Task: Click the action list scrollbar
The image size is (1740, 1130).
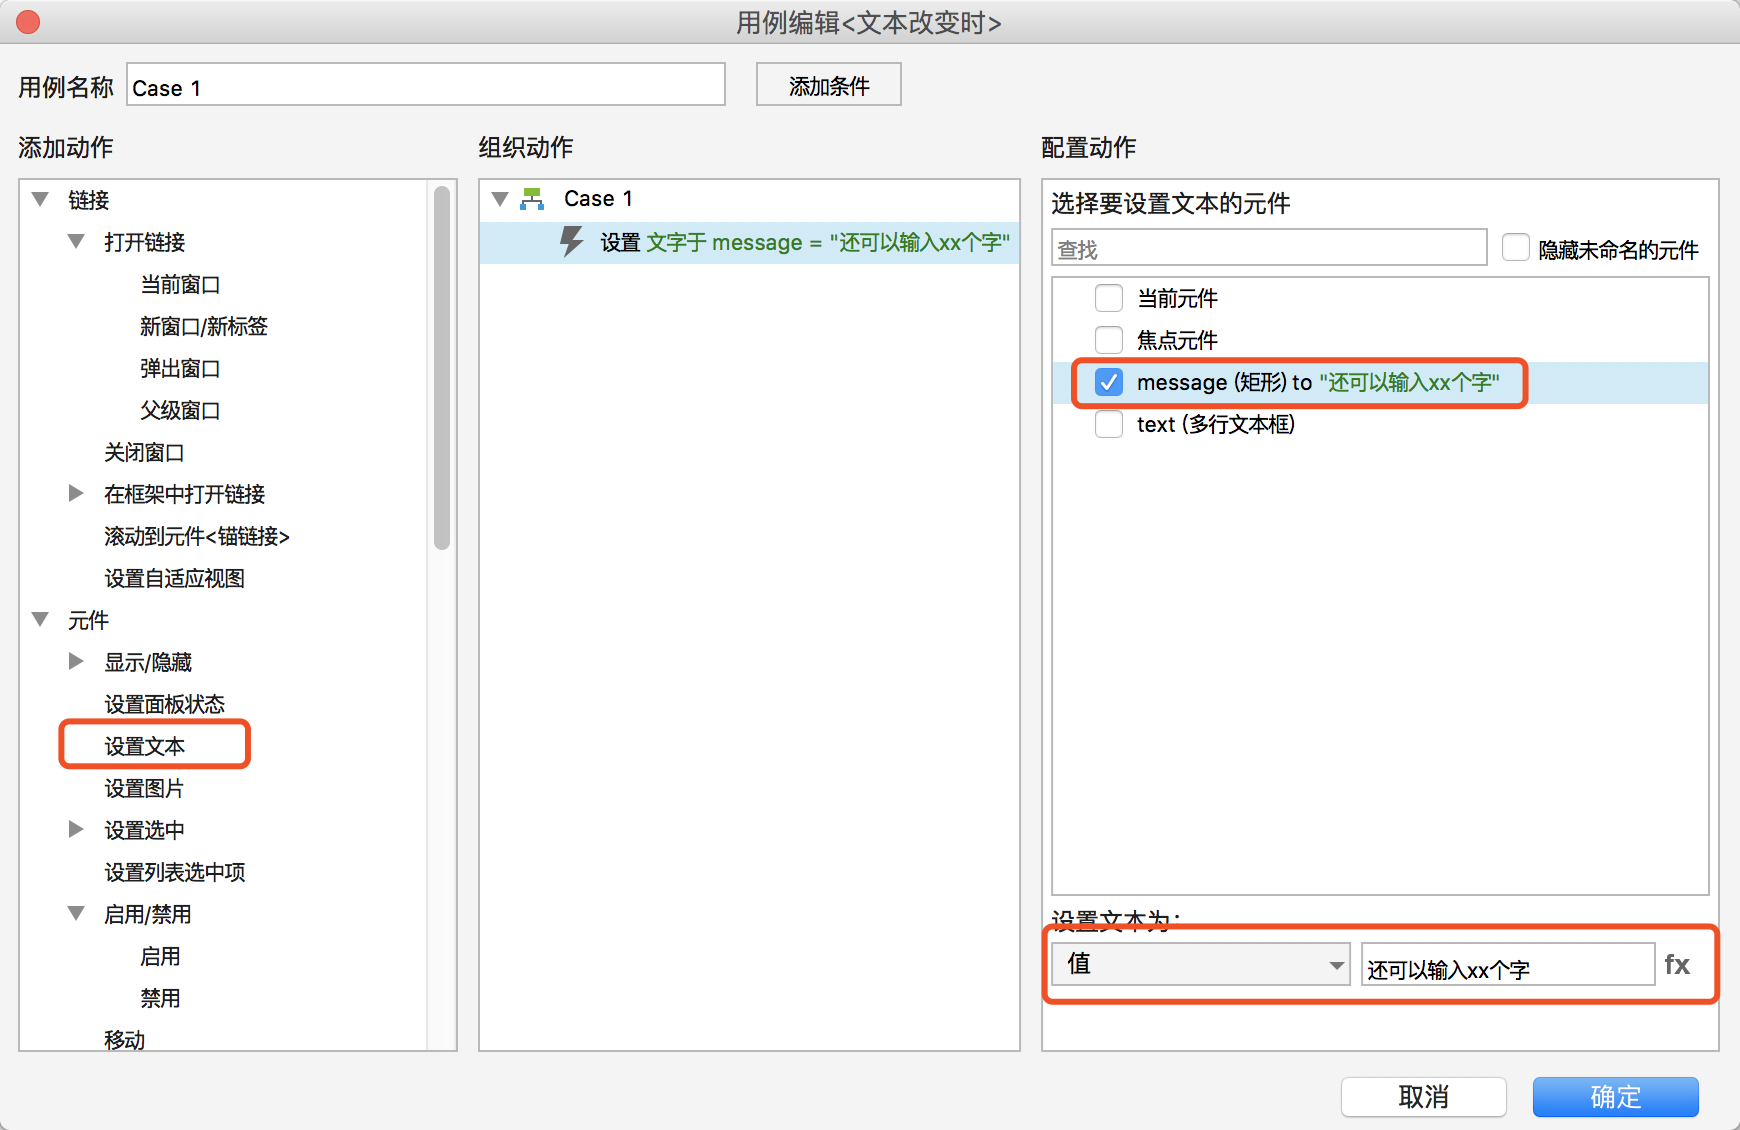Action: click(x=442, y=368)
